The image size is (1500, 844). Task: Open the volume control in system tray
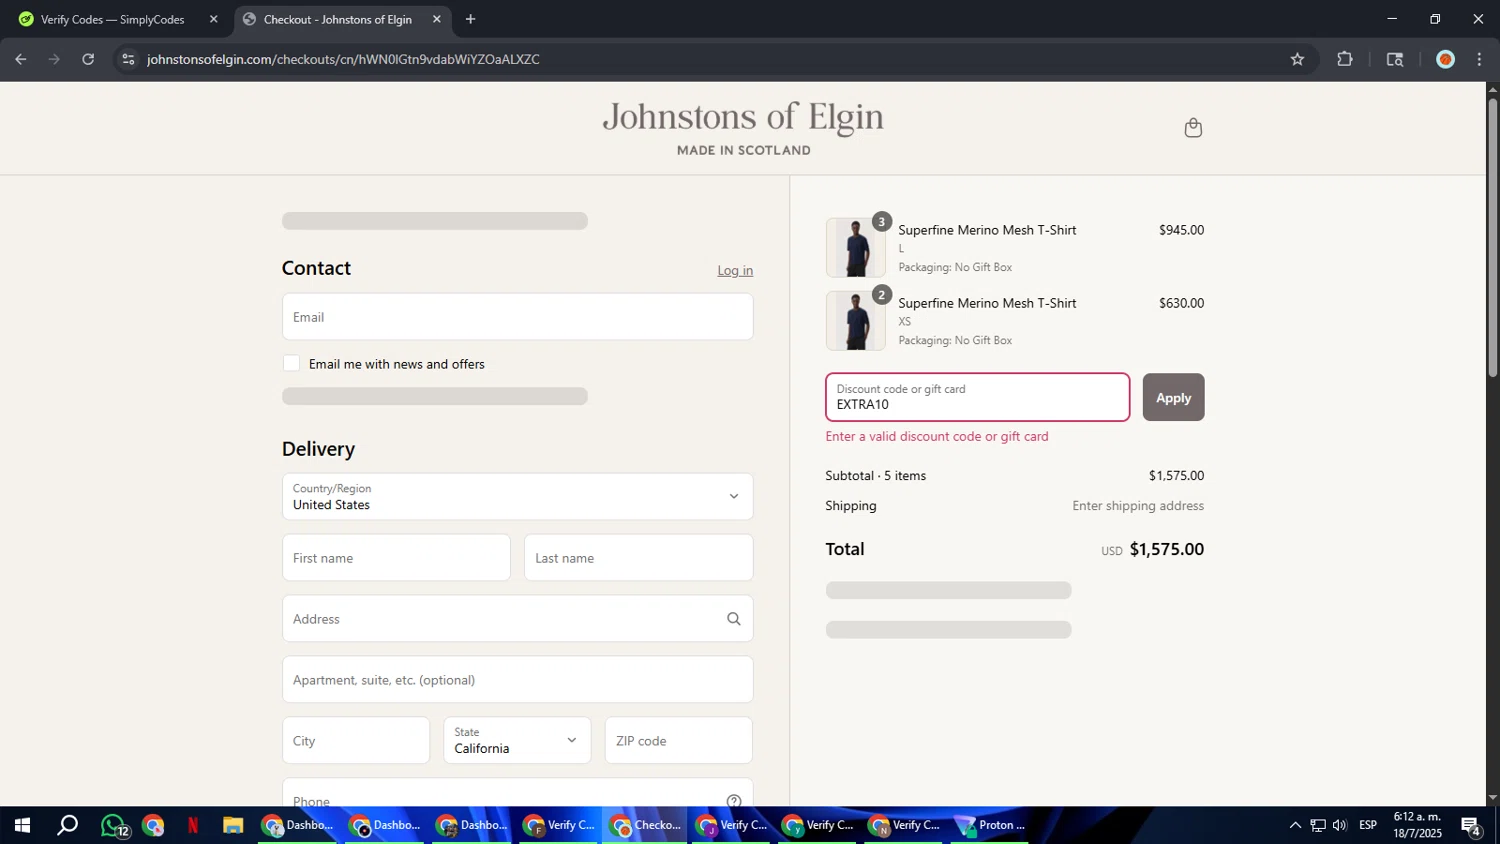(1340, 826)
